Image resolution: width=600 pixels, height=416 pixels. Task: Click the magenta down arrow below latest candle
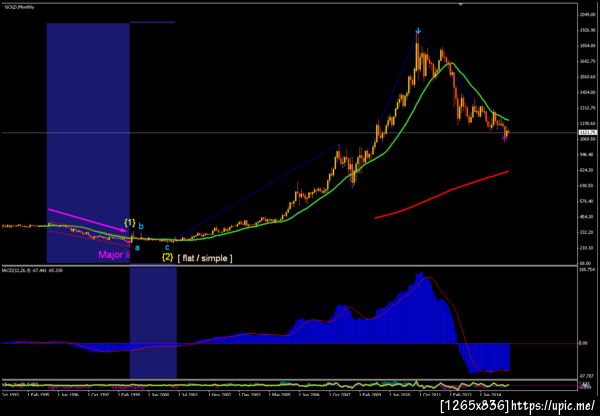click(505, 139)
